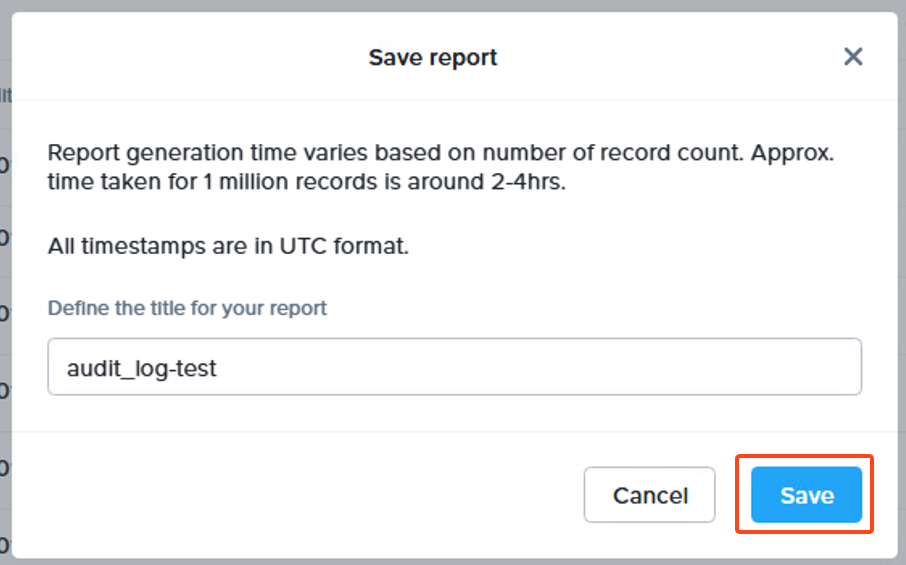The width and height of the screenshot is (906, 565).
Task: Click the Save button
Action: (x=806, y=495)
